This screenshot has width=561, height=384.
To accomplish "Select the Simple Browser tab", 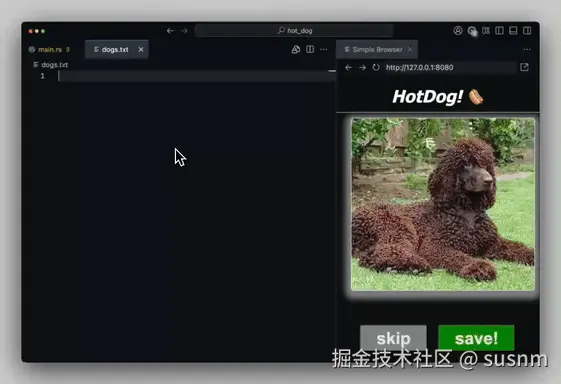I will [x=377, y=49].
